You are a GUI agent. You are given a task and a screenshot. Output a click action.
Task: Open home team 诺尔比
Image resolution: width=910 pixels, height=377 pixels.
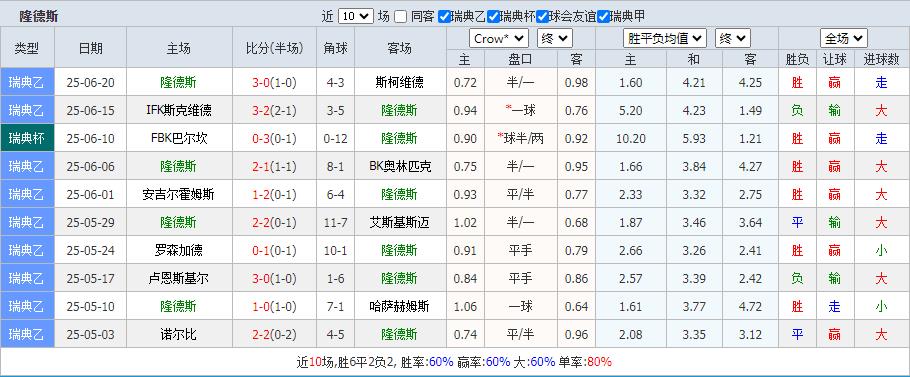(179, 334)
